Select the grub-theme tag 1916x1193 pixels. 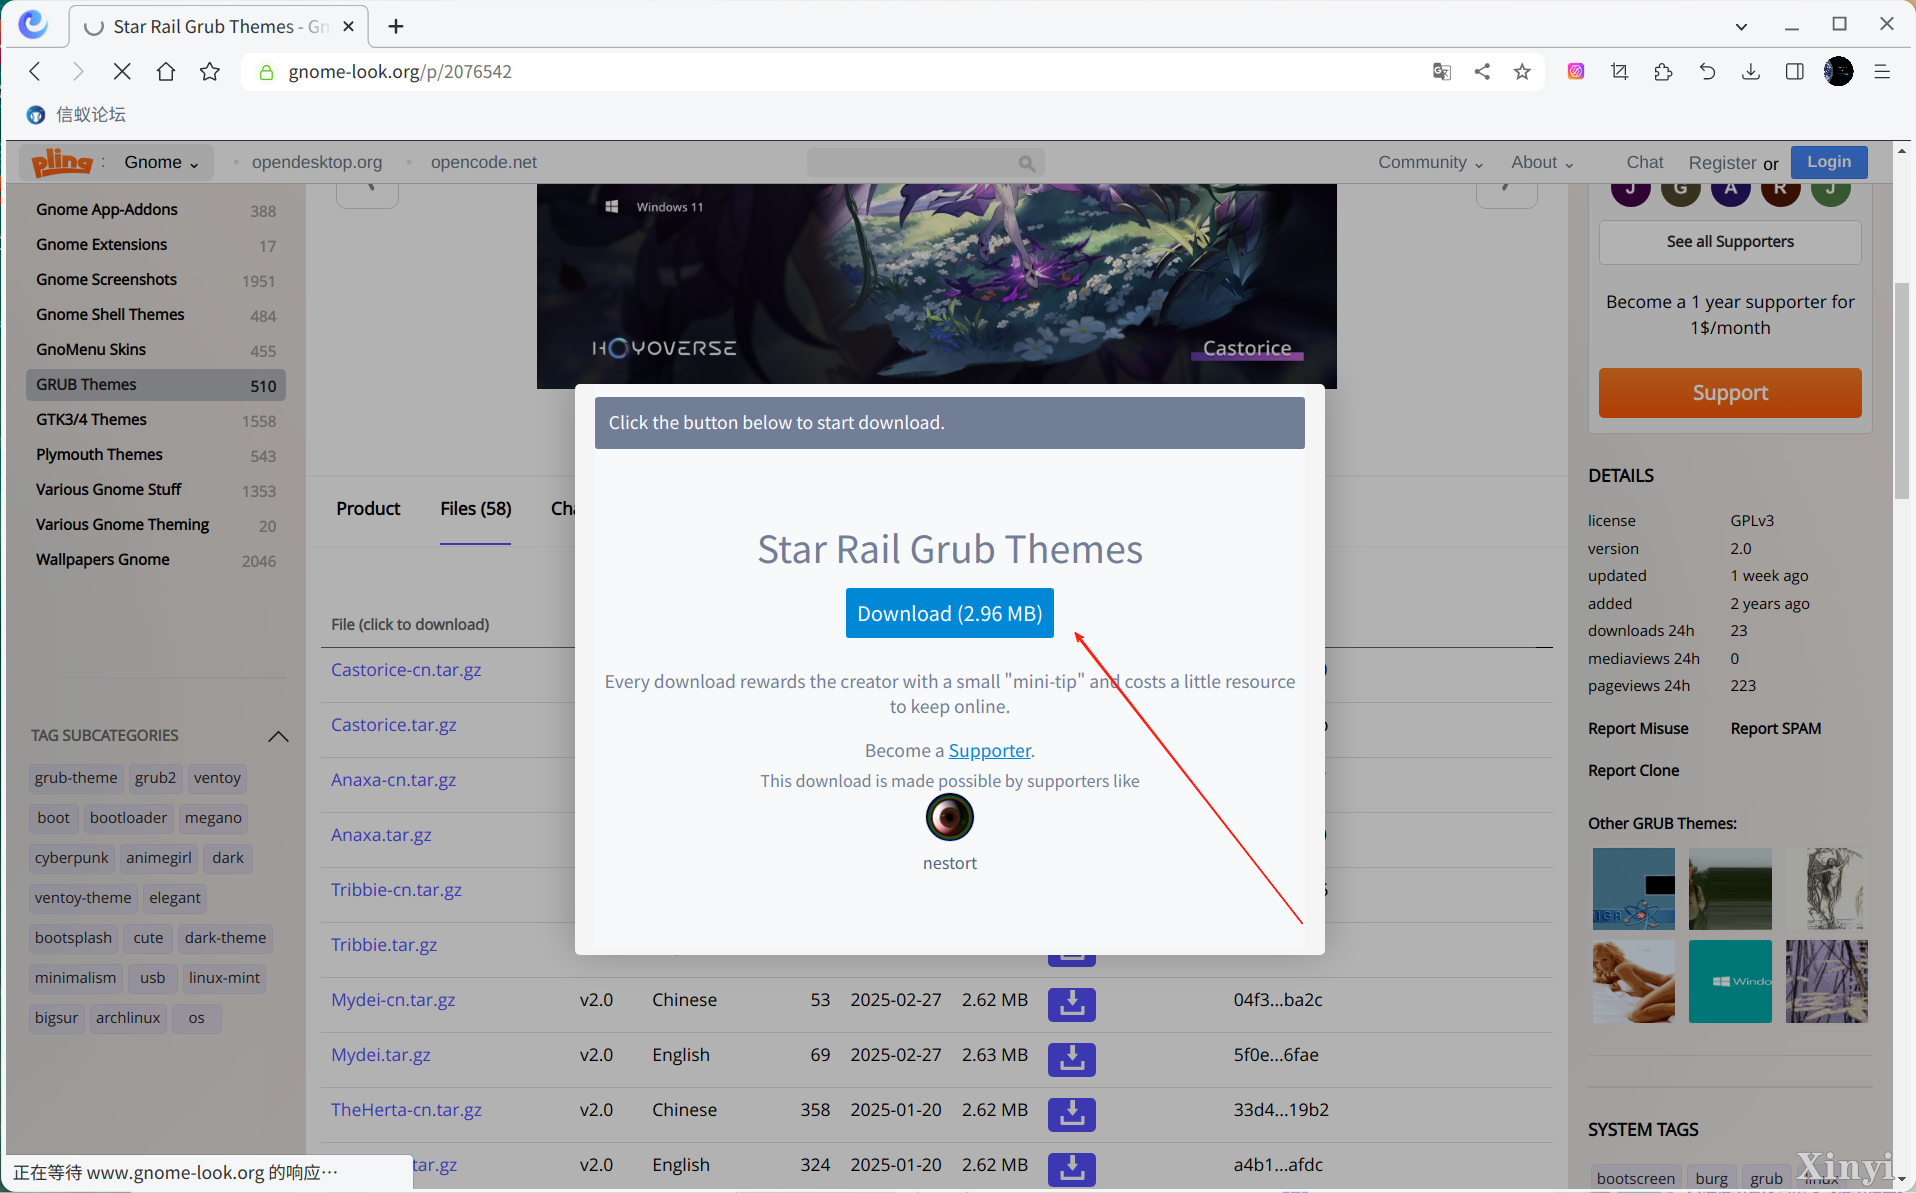pyautogui.click(x=76, y=778)
